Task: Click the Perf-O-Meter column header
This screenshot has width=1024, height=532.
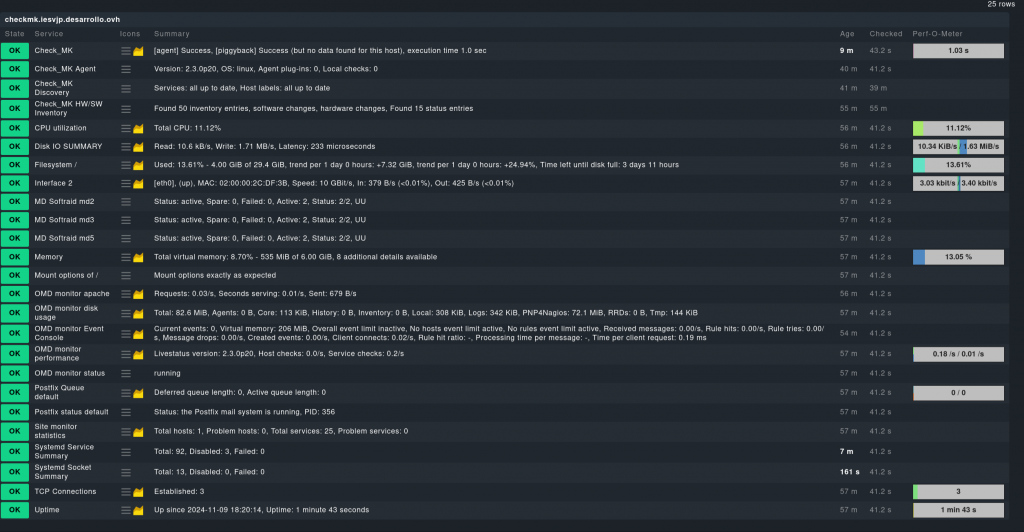Action: coord(936,34)
